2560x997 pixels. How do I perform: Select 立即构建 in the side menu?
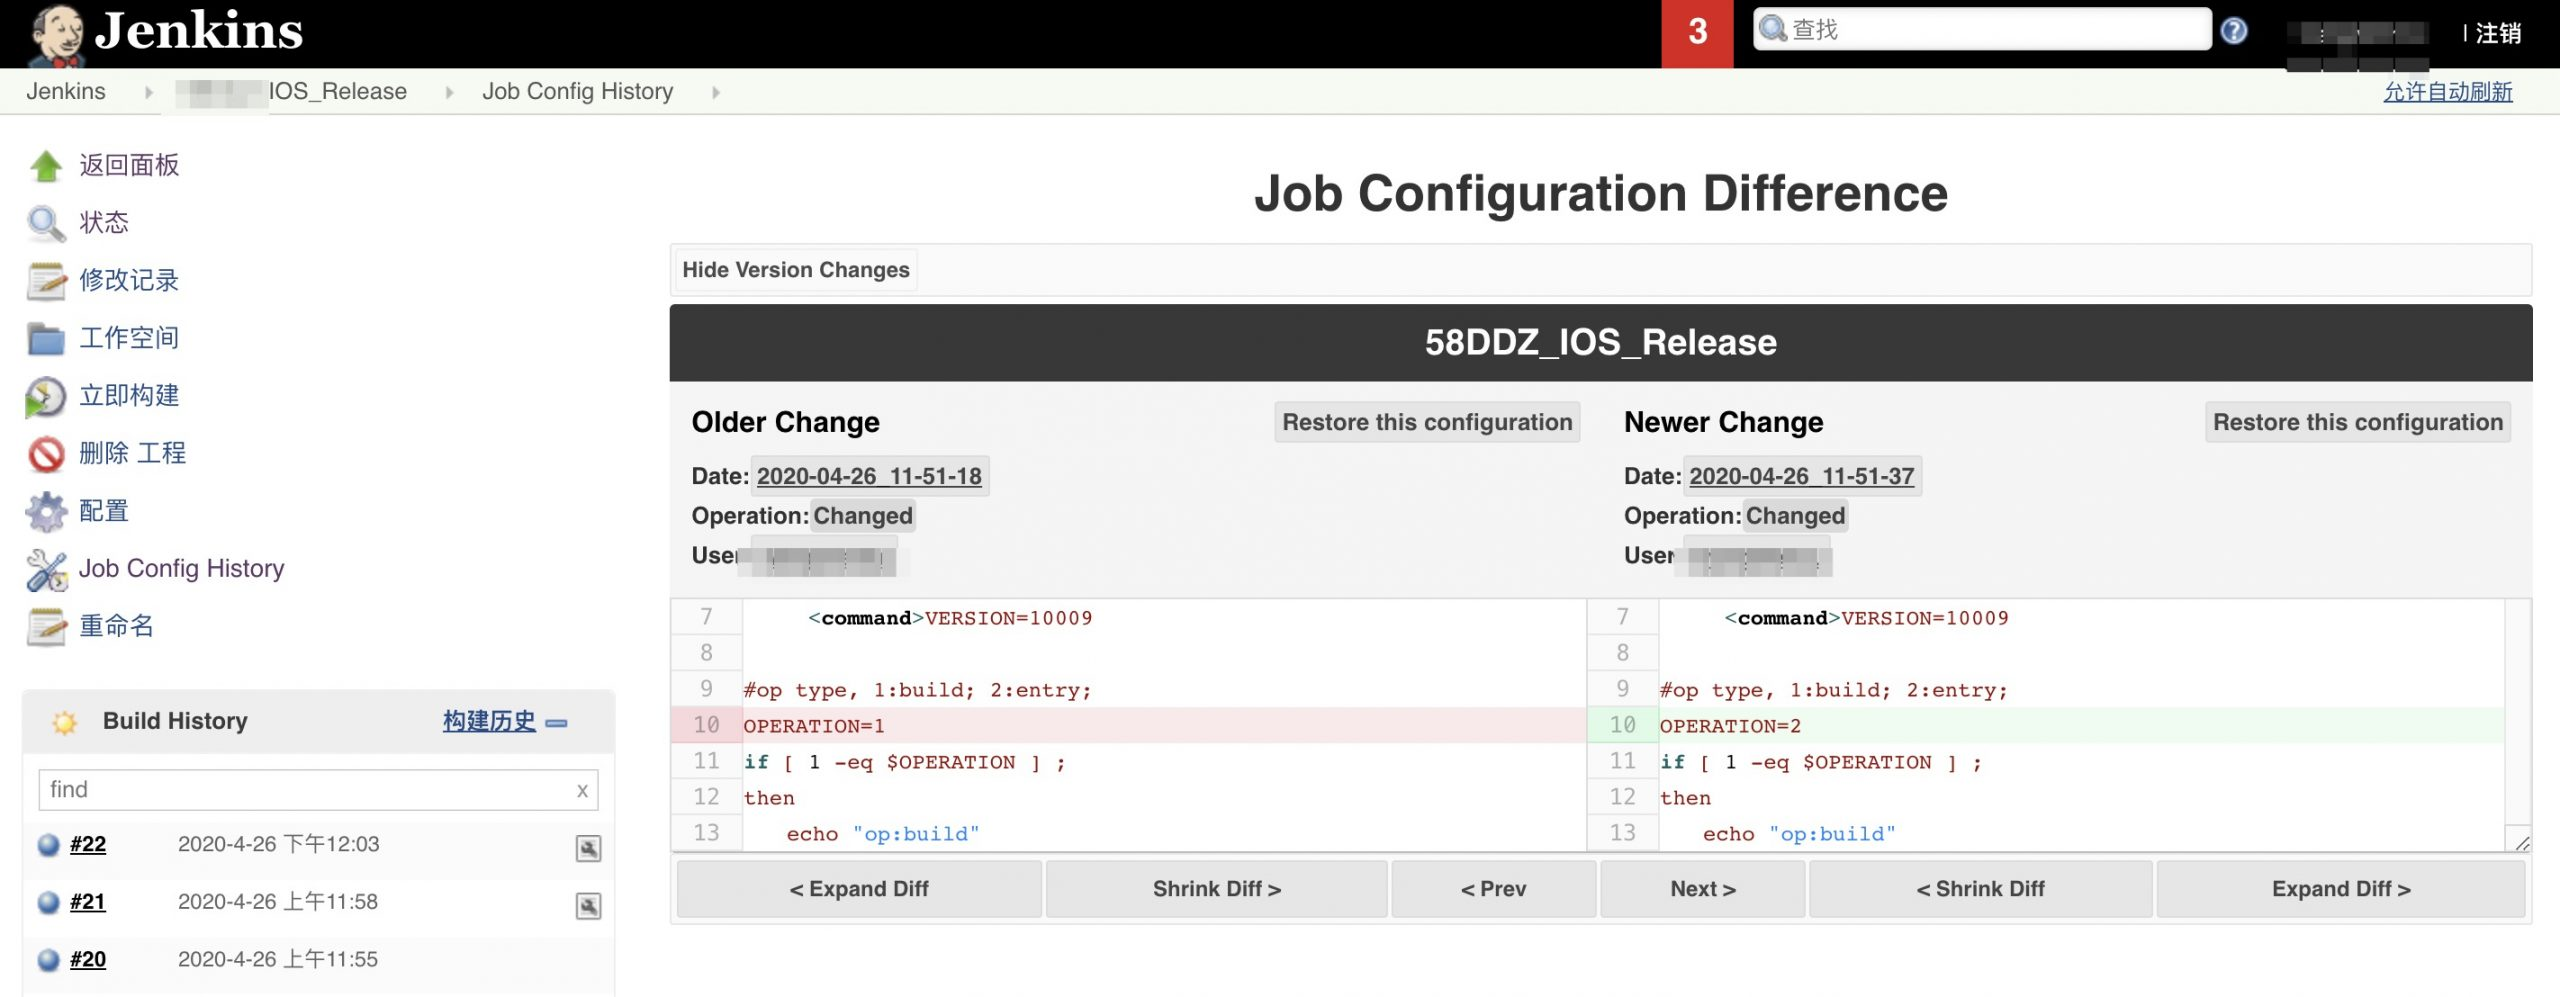tap(129, 396)
